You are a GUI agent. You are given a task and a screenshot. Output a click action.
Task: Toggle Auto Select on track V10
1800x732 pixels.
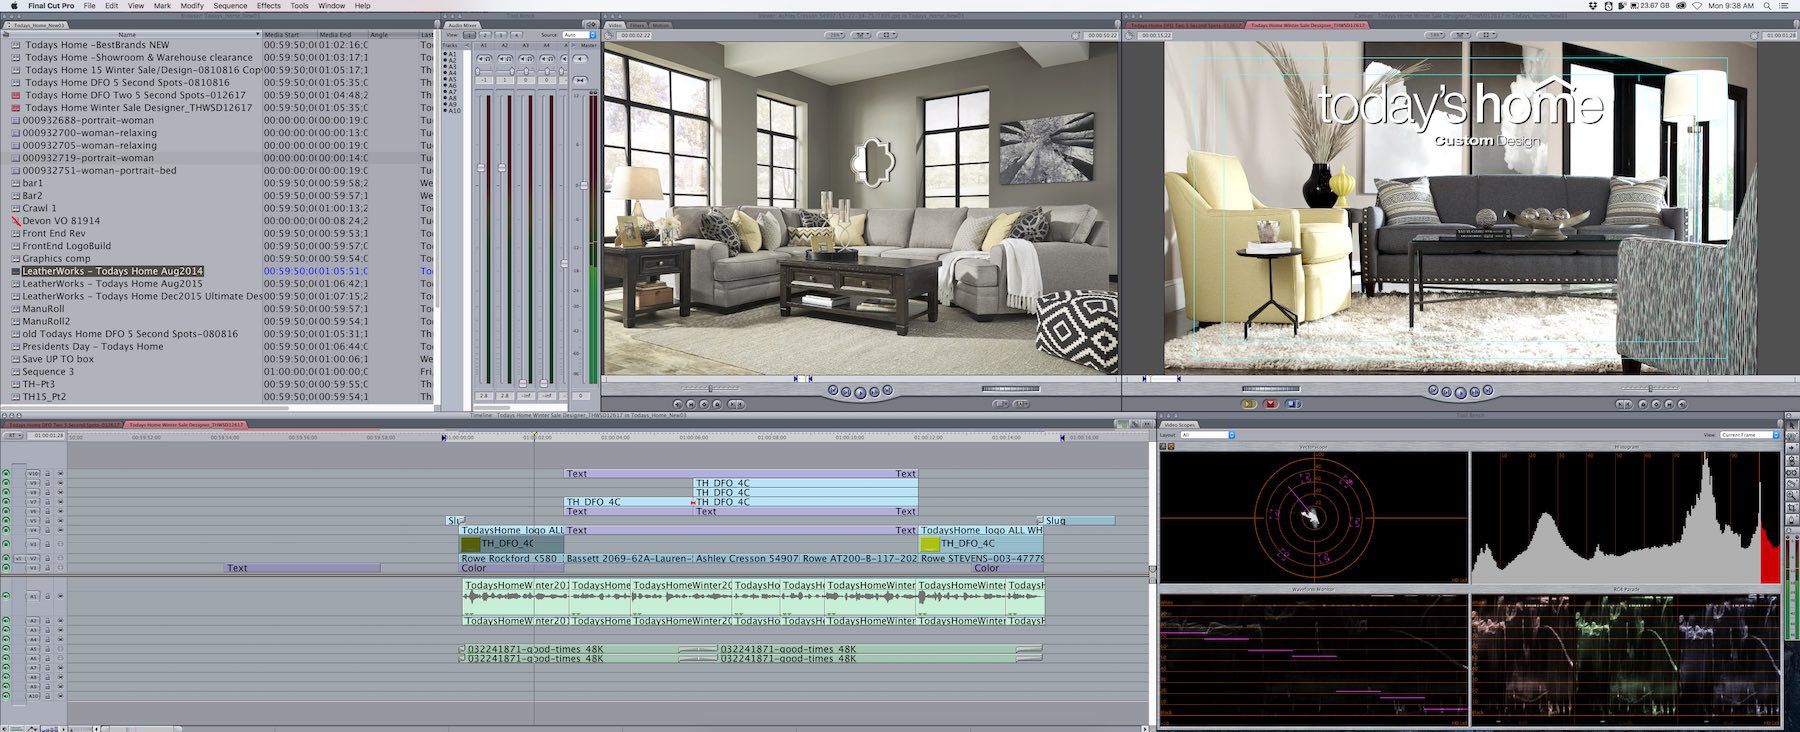[60, 474]
